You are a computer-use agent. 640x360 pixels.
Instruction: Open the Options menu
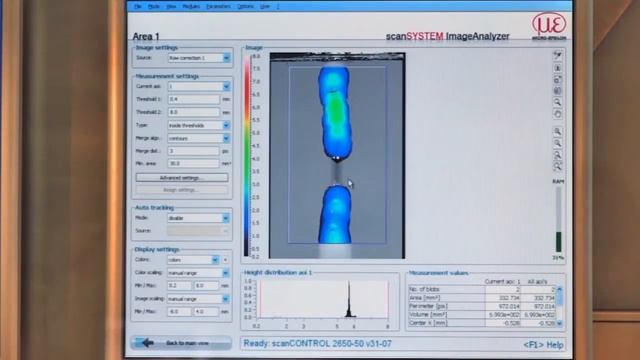click(245, 7)
